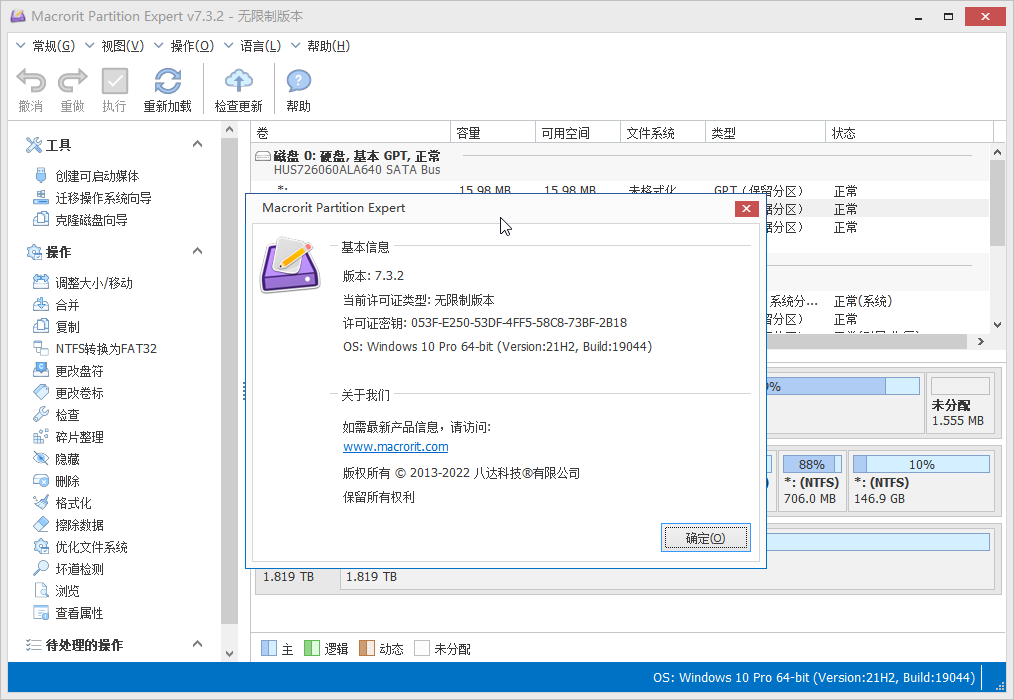The width and height of the screenshot is (1014, 700).
Task: Click the 动态 dynamic legend swatch
Action: tap(367, 648)
